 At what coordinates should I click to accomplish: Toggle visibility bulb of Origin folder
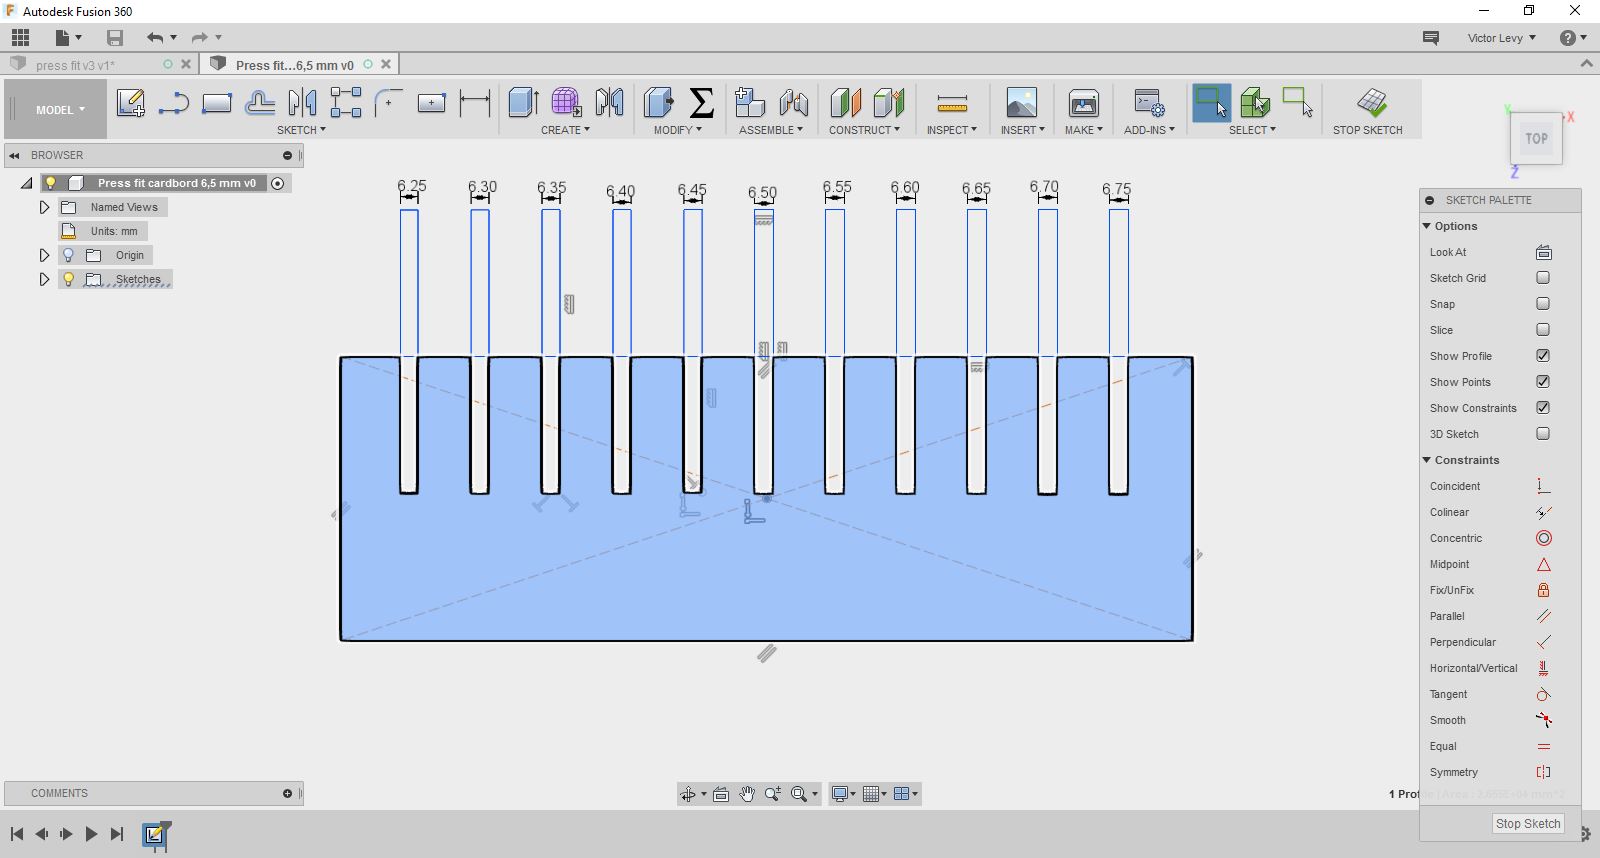click(69, 255)
